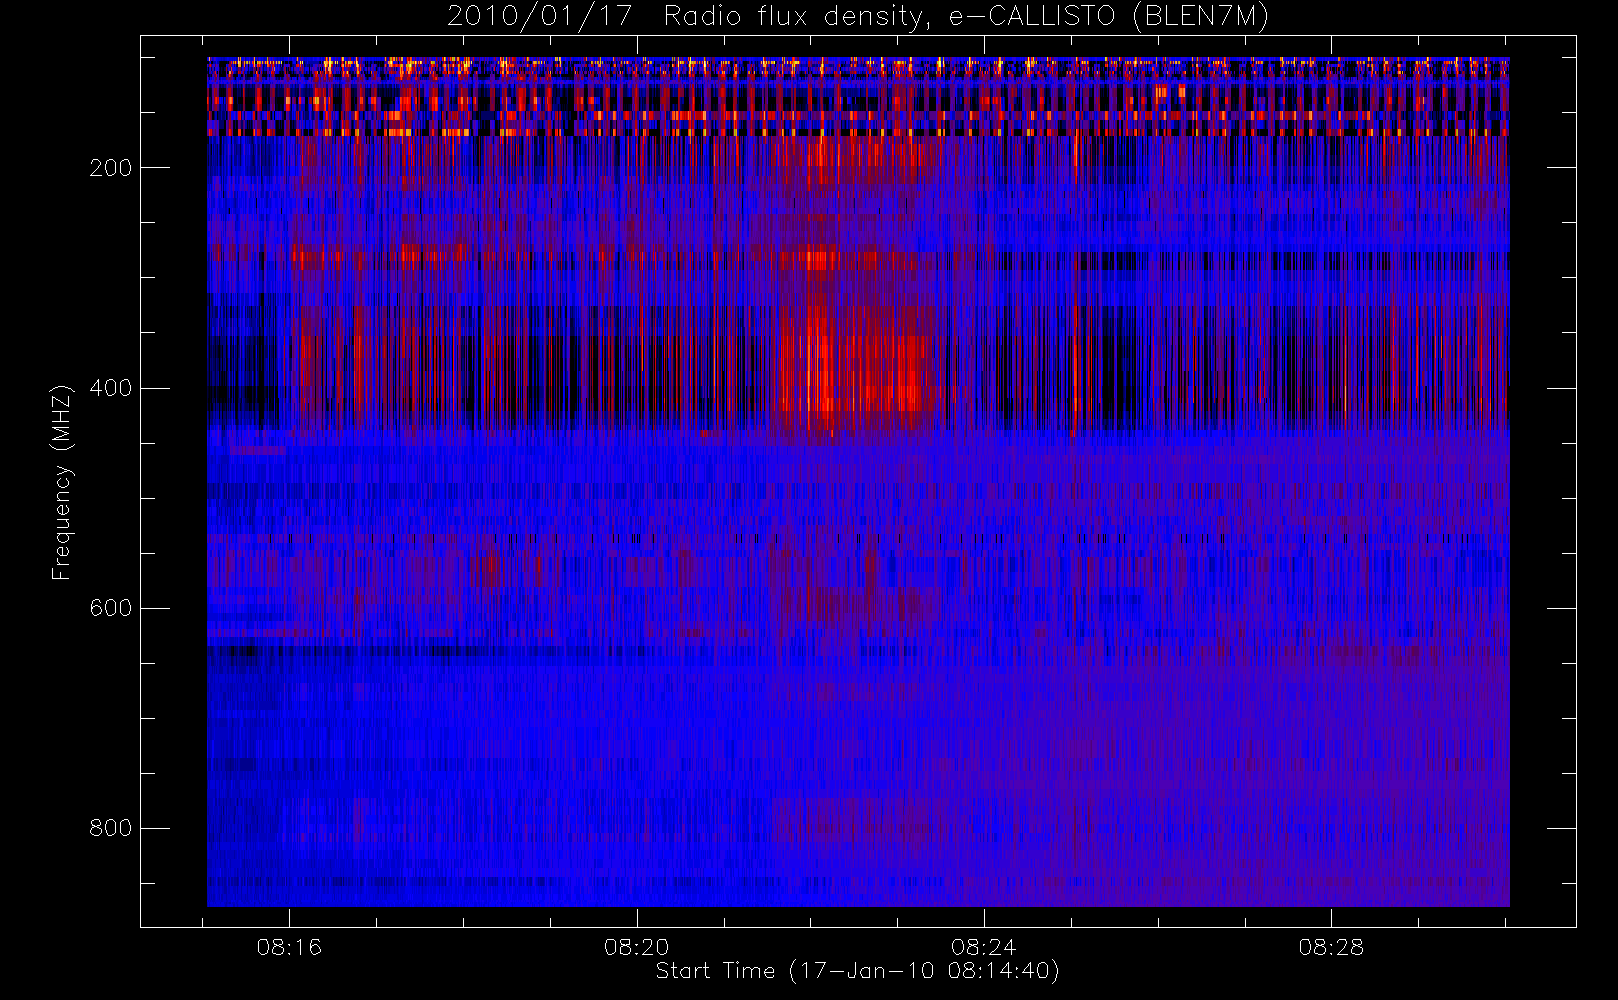Image resolution: width=1618 pixels, height=1000 pixels.
Task: Click the 08:28 time tick label
Action: [x=1331, y=947]
